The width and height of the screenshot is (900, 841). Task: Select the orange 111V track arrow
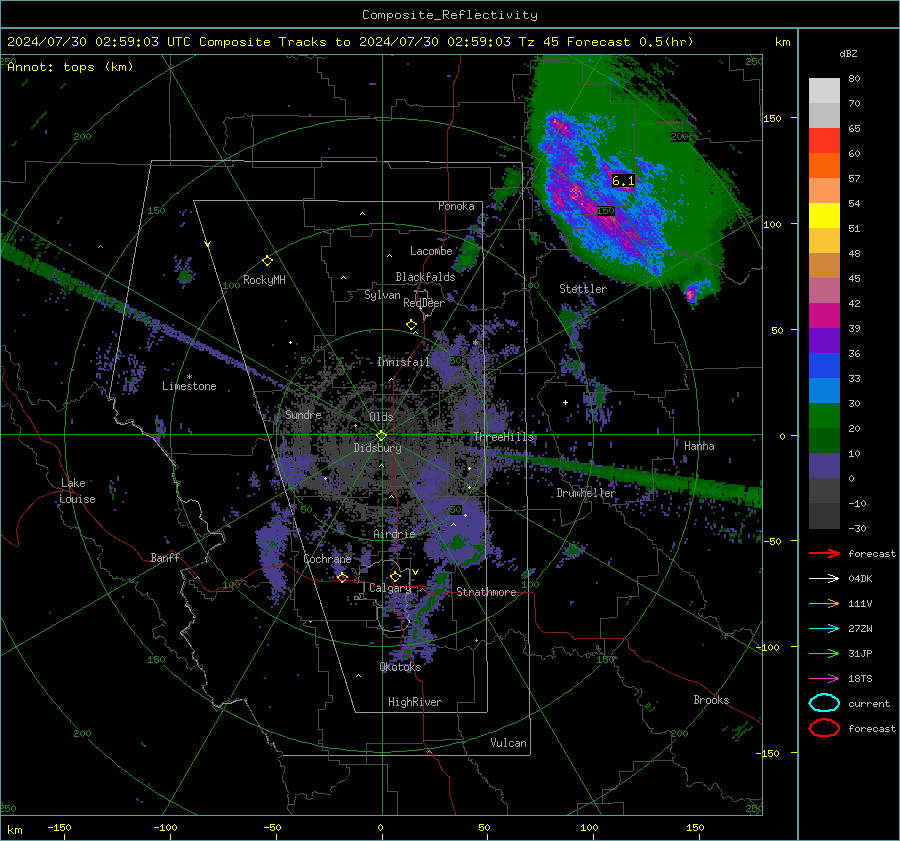click(x=824, y=603)
